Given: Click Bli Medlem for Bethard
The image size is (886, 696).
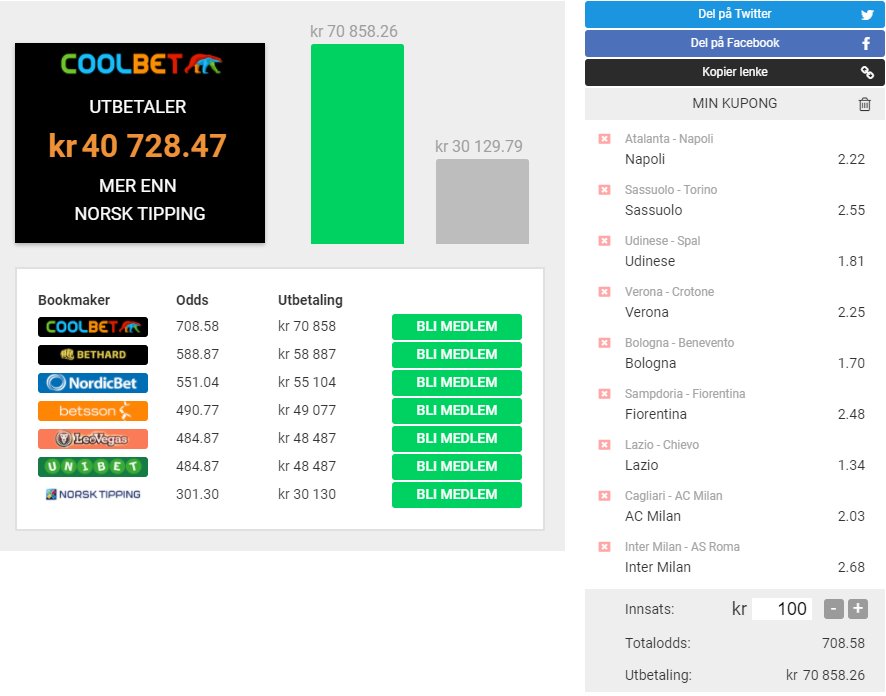Looking at the screenshot, I should pos(457,355).
